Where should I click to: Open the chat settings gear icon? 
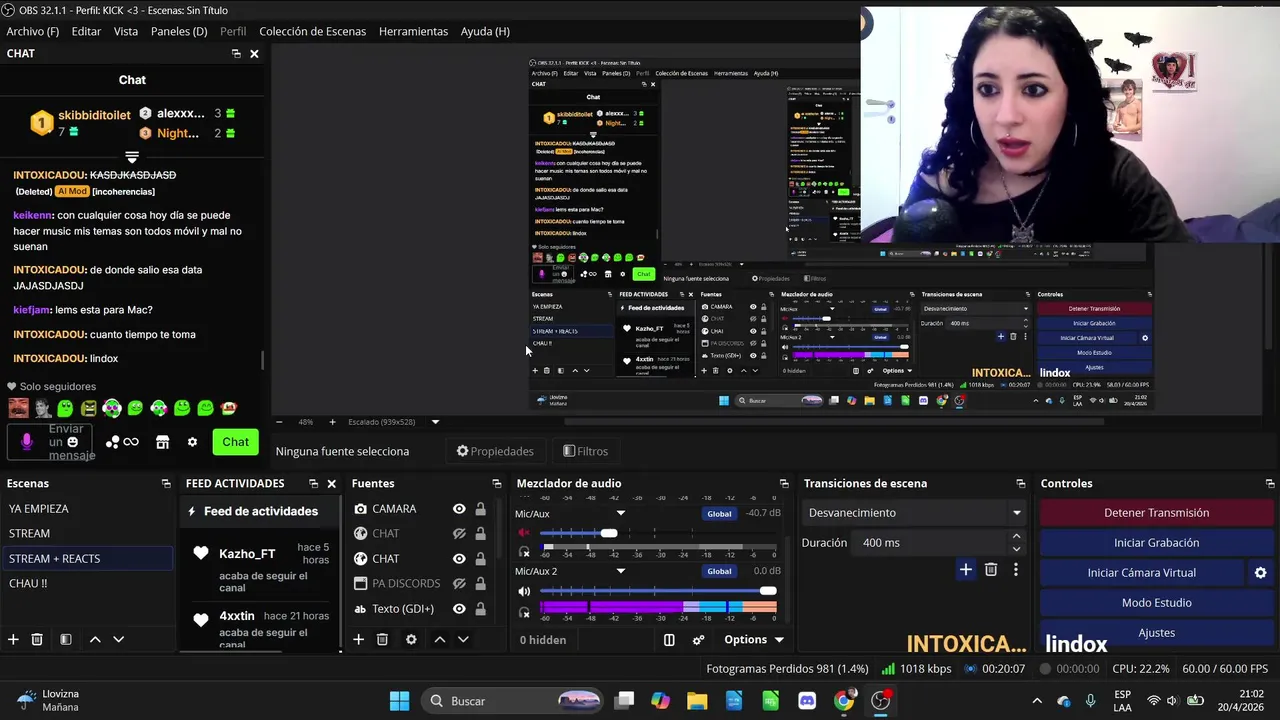click(x=192, y=442)
